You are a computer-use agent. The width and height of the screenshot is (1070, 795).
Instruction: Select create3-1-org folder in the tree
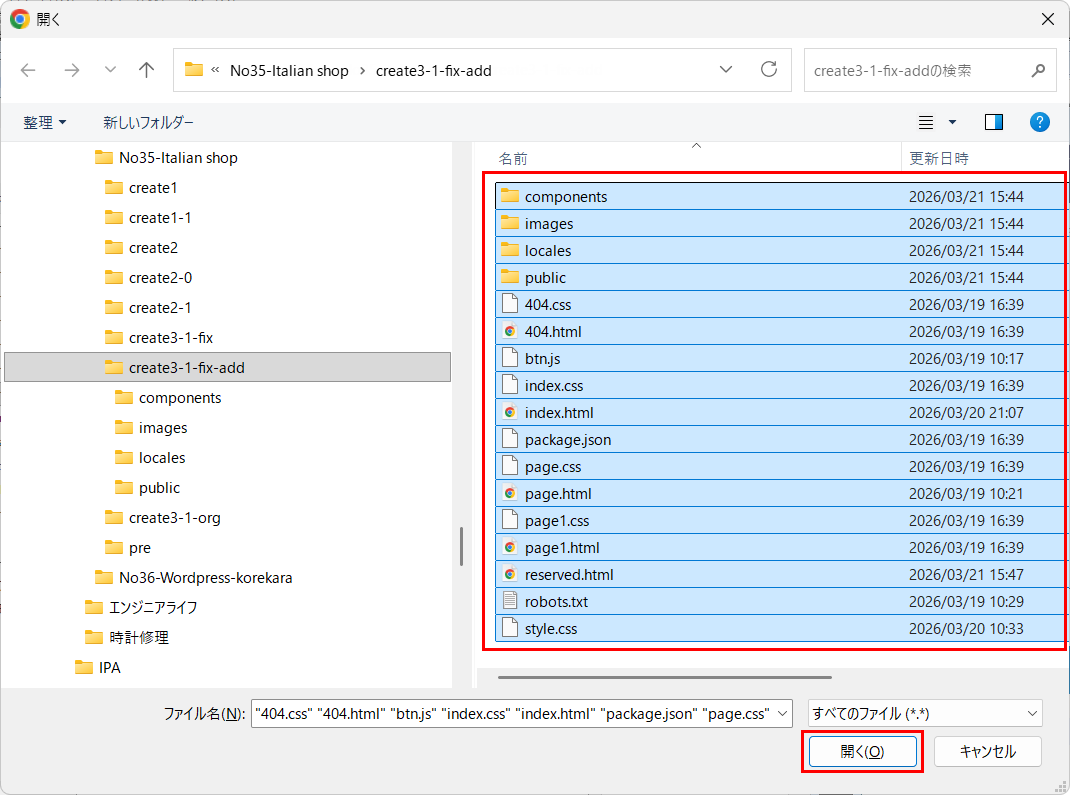pyautogui.click(x=174, y=517)
